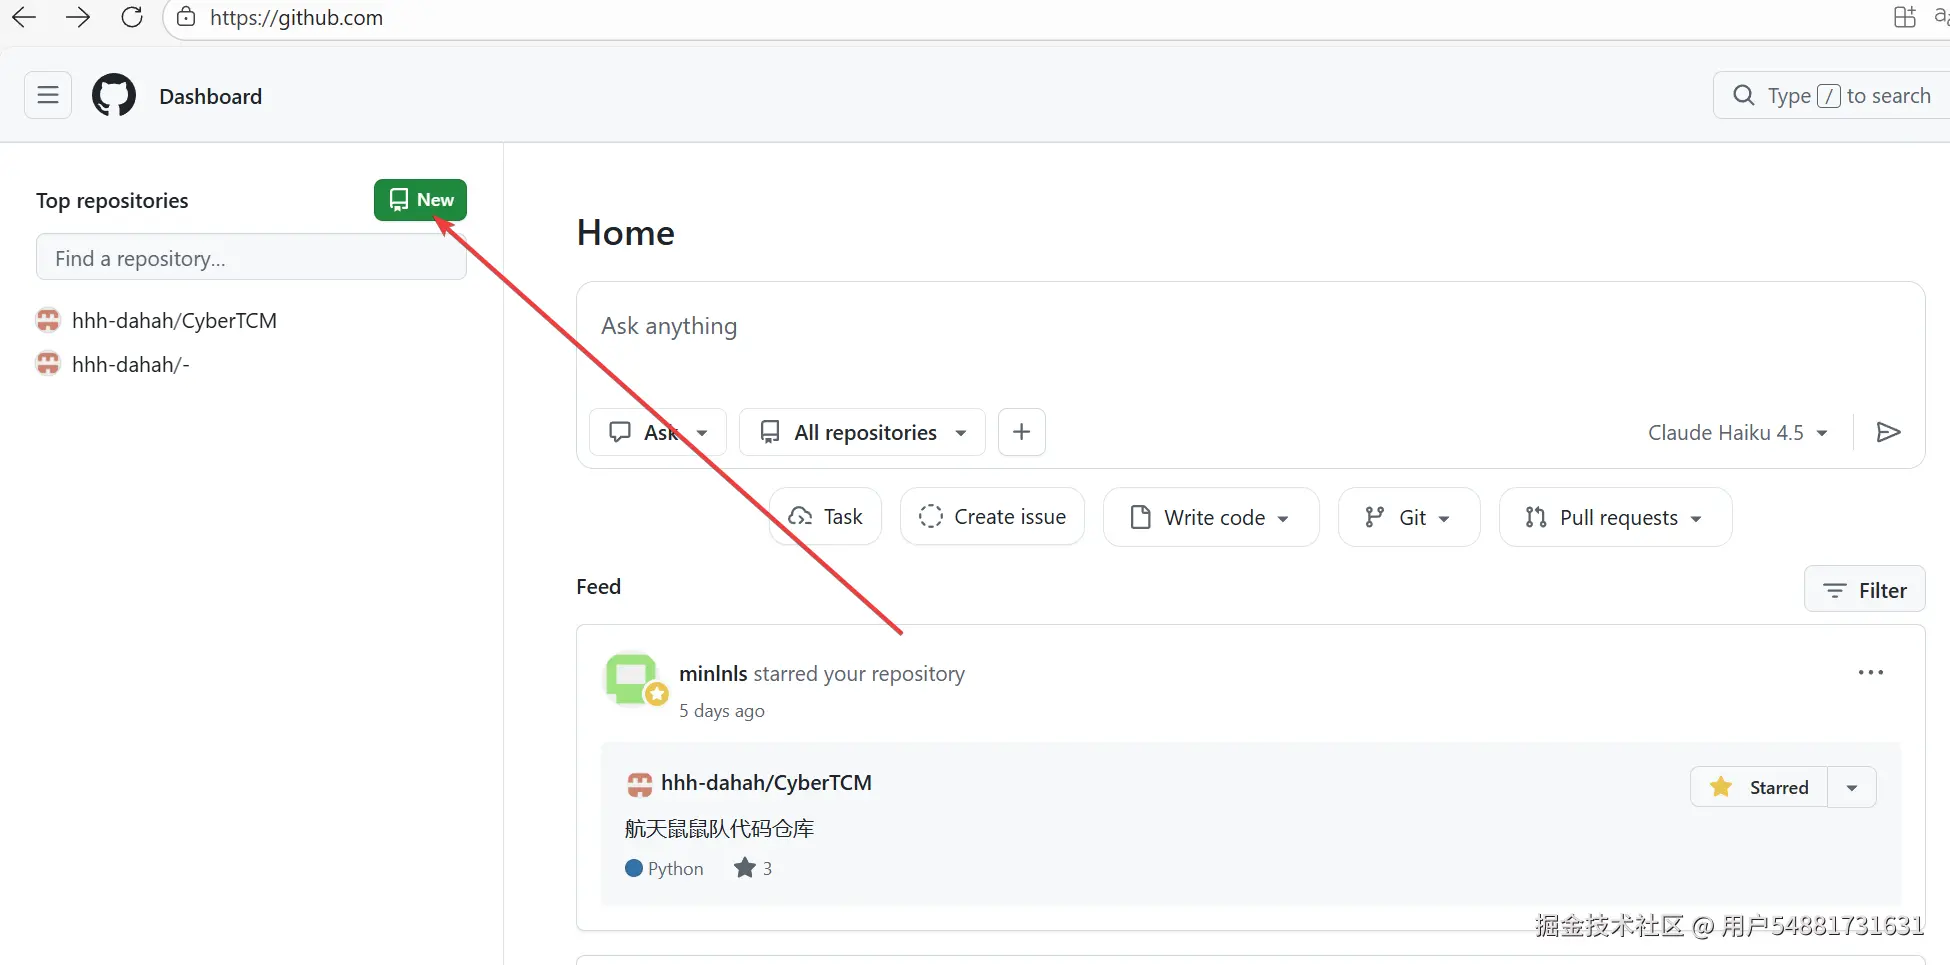Screen dimensions: 1950x965
Task: Focus the Type / to search box
Action: (x=1832, y=96)
